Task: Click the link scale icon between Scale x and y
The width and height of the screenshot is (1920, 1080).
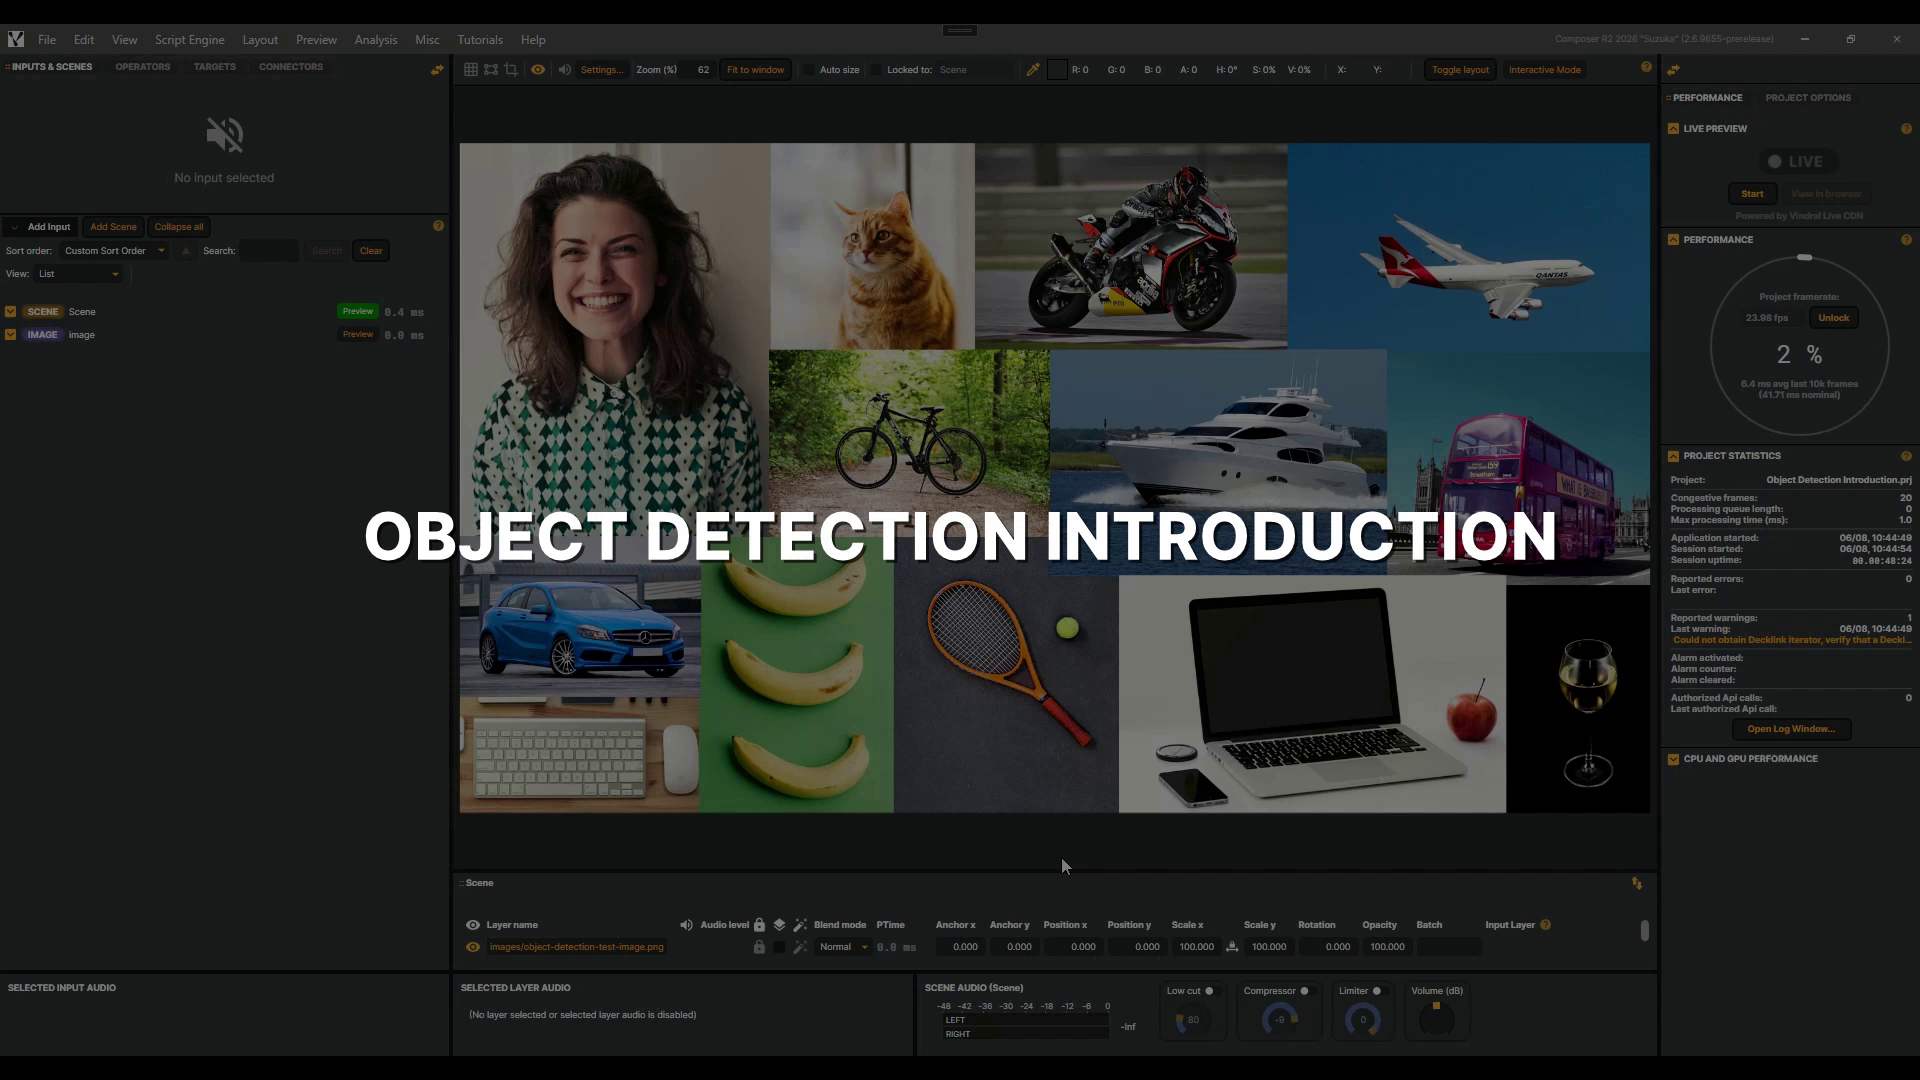Action: point(1232,947)
